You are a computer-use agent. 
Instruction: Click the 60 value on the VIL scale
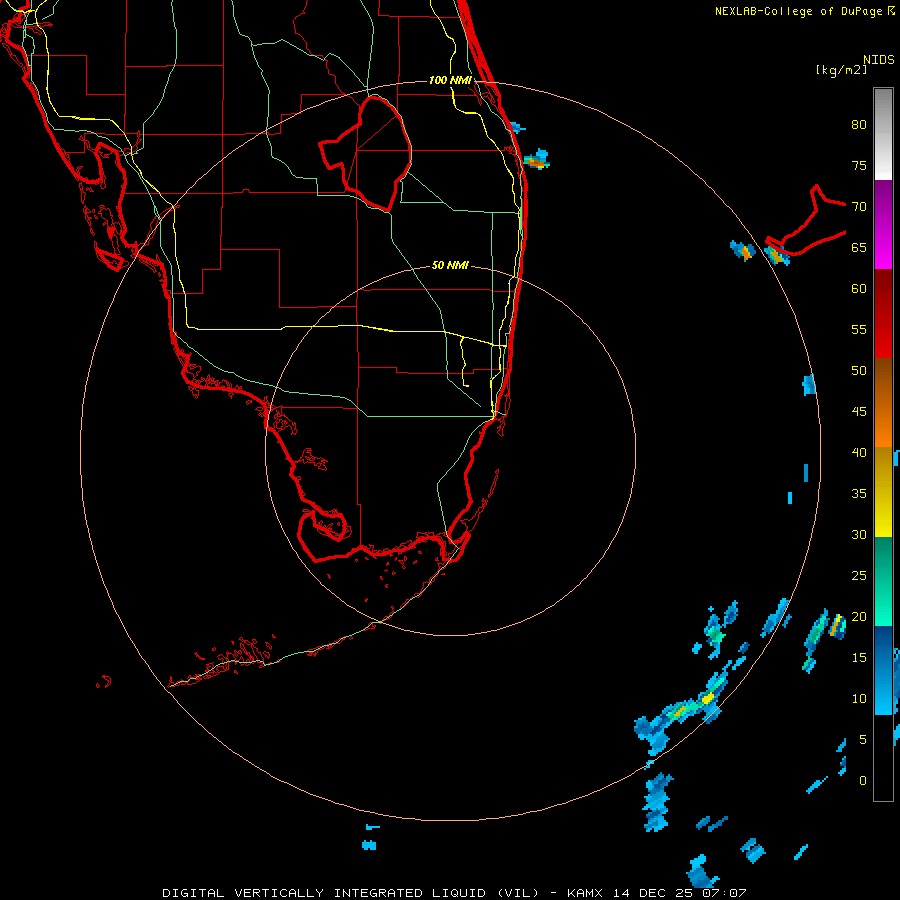859,289
